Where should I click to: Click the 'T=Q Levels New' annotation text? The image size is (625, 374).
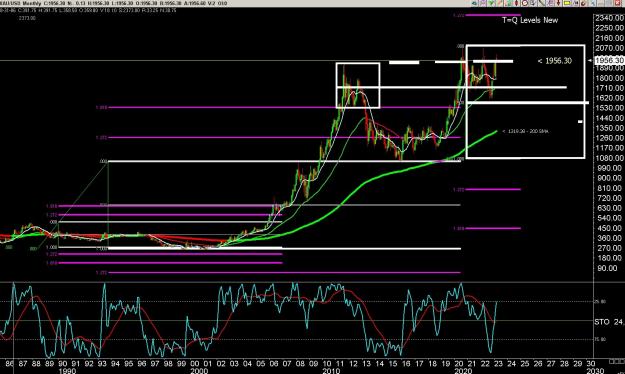coord(530,20)
